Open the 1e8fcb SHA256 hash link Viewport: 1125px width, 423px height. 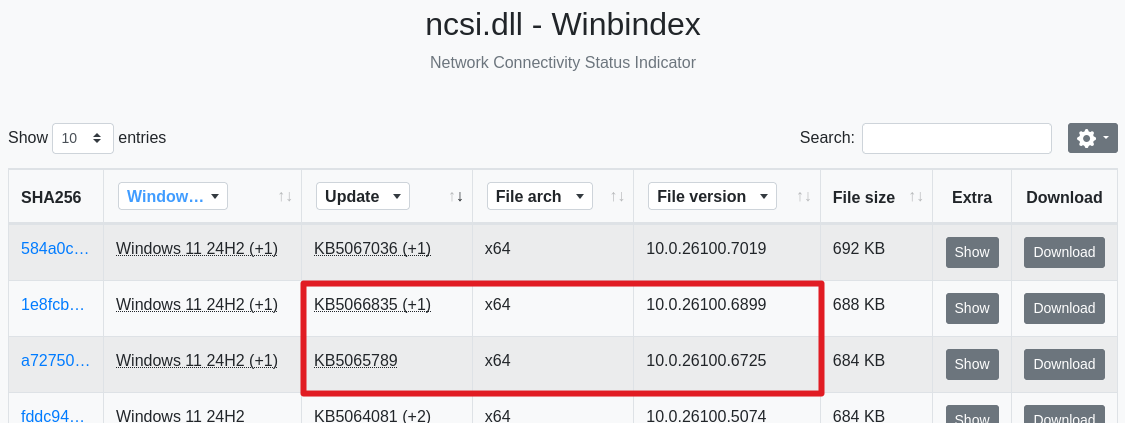point(55,304)
